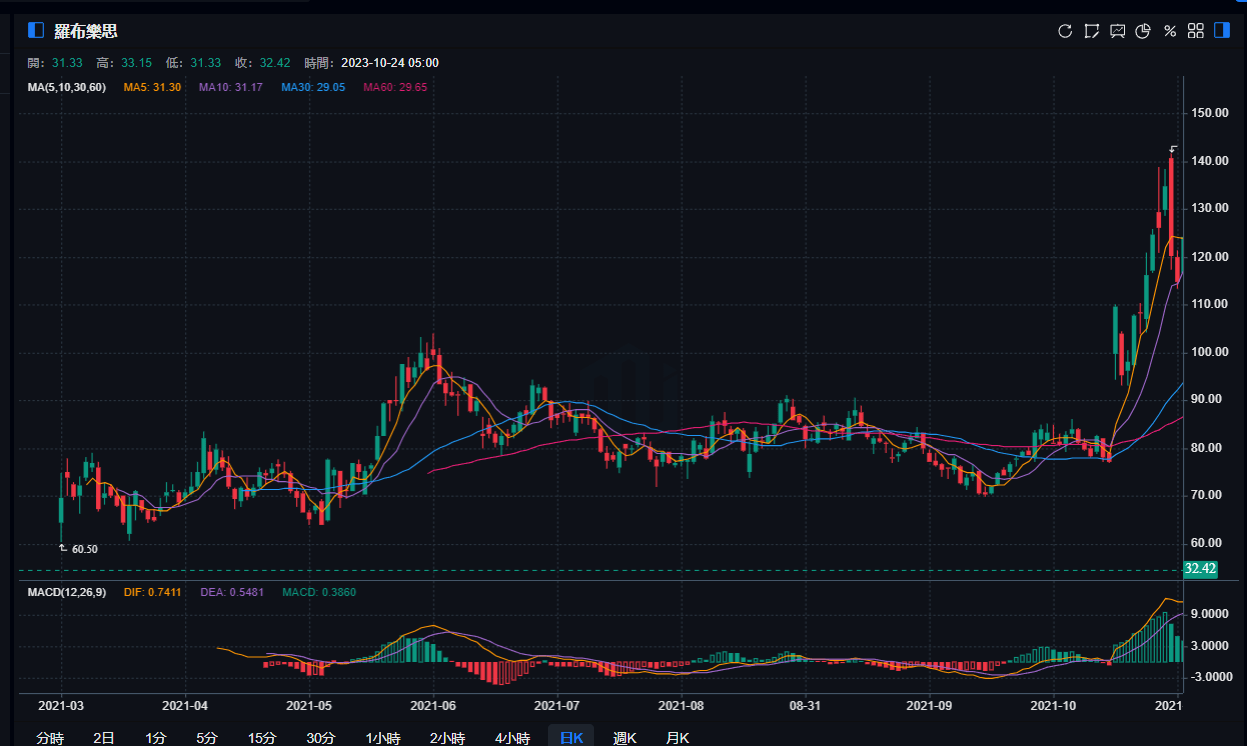Open the drawing tools icon
This screenshot has width=1247, height=746.
1092,31
